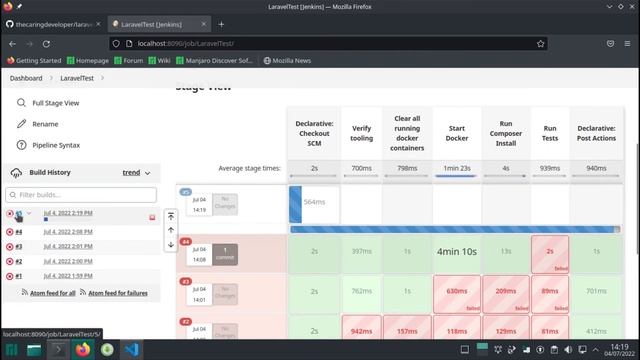Open build #4 link in history
Screen dimensions: 640x360
tap(19, 232)
